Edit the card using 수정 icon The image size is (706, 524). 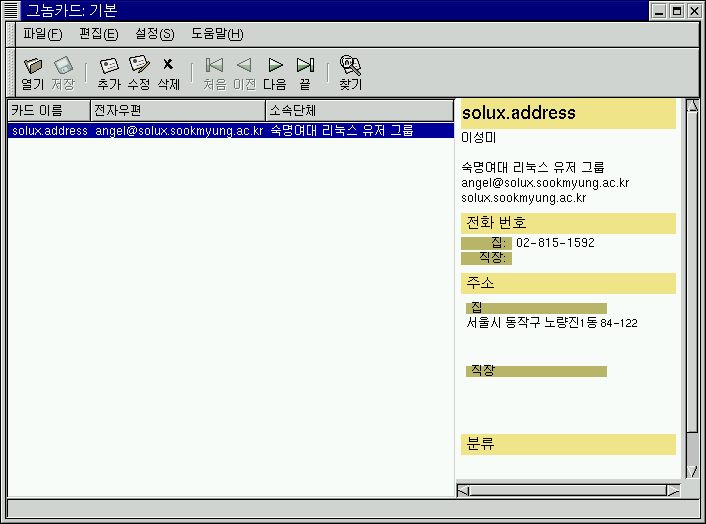click(139, 65)
